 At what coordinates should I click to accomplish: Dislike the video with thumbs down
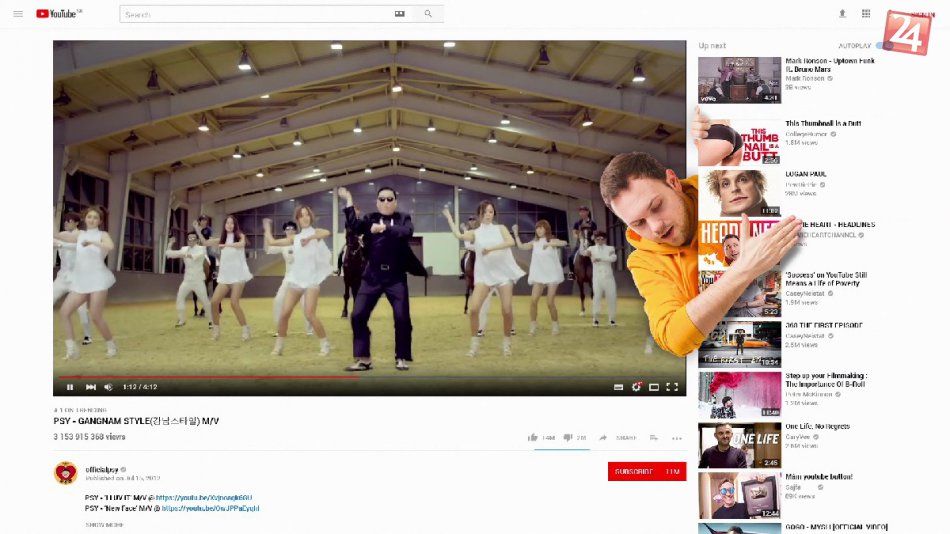[x=568, y=438]
